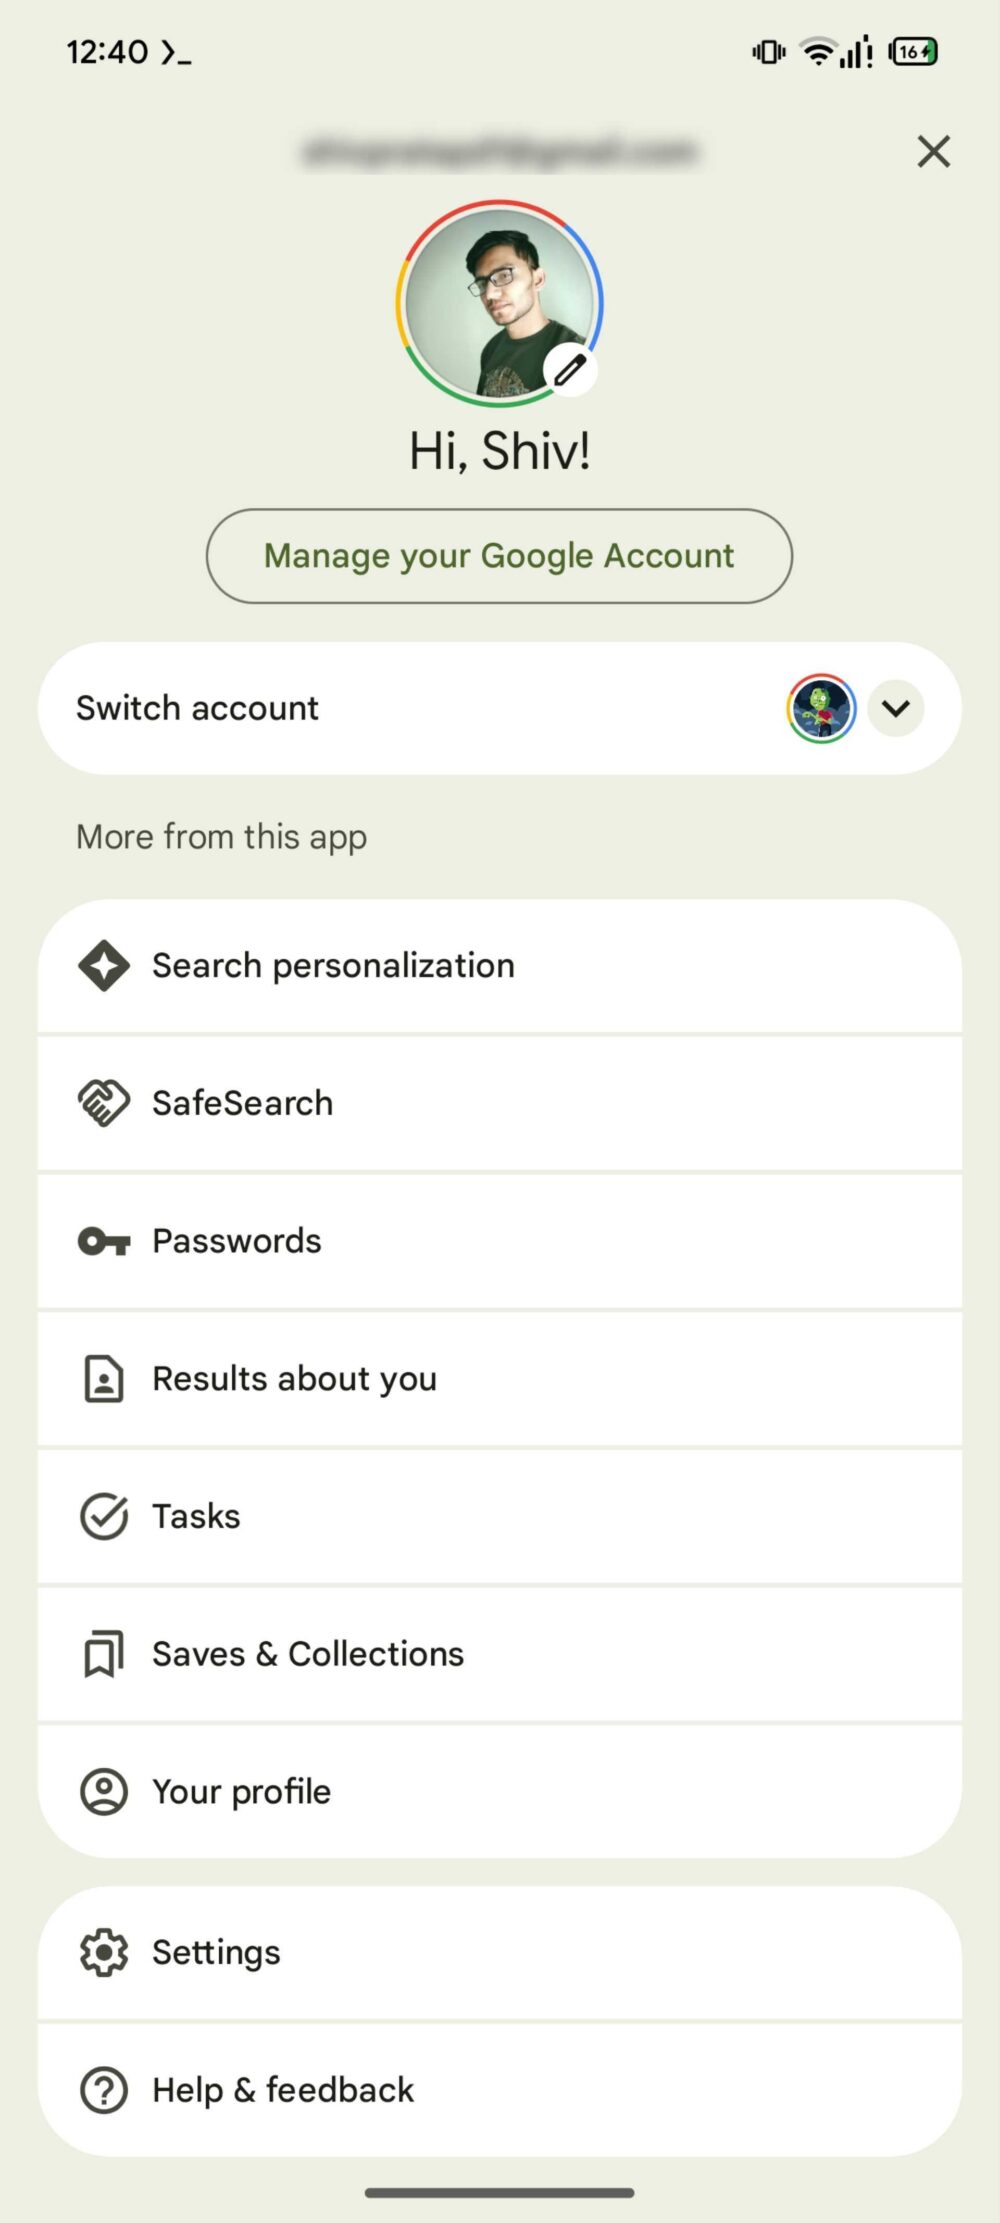Click the Saves & Collections bookmark icon
1000x2223 pixels.
click(x=103, y=1653)
